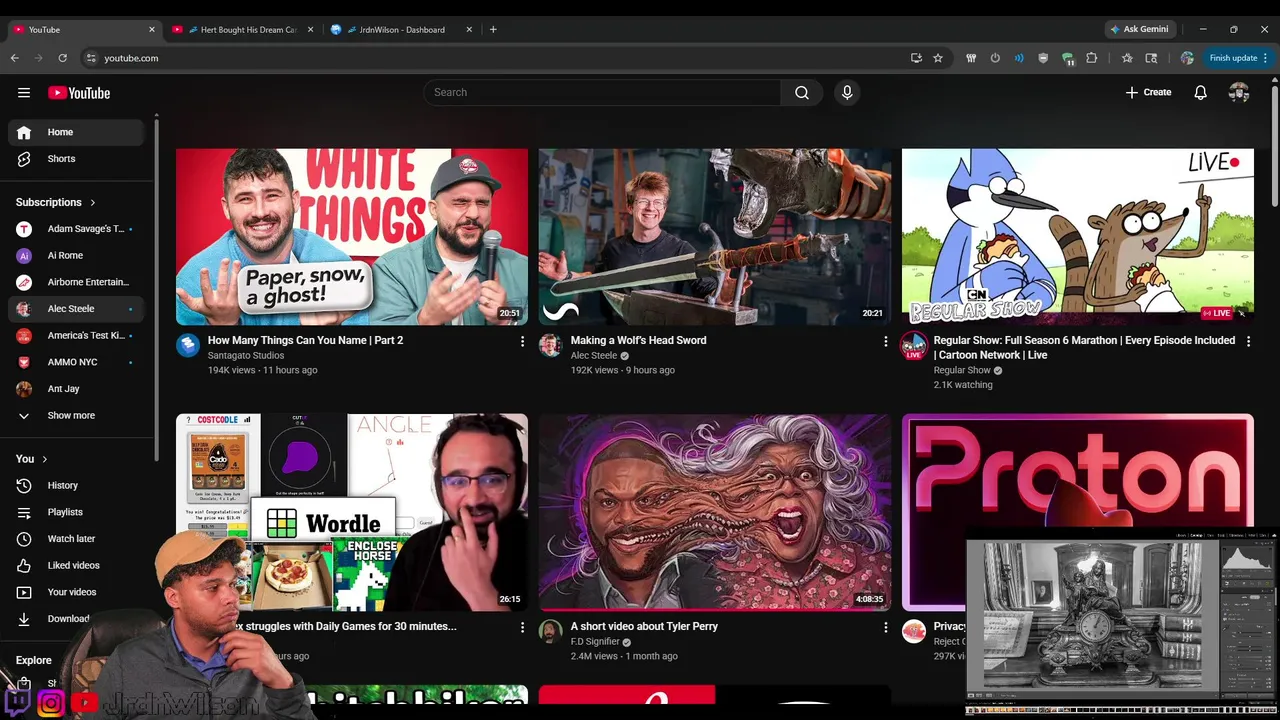Open the YouTube hamburger guide menu
The height and width of the screenshot is (720, 1280).
[24, 93]
